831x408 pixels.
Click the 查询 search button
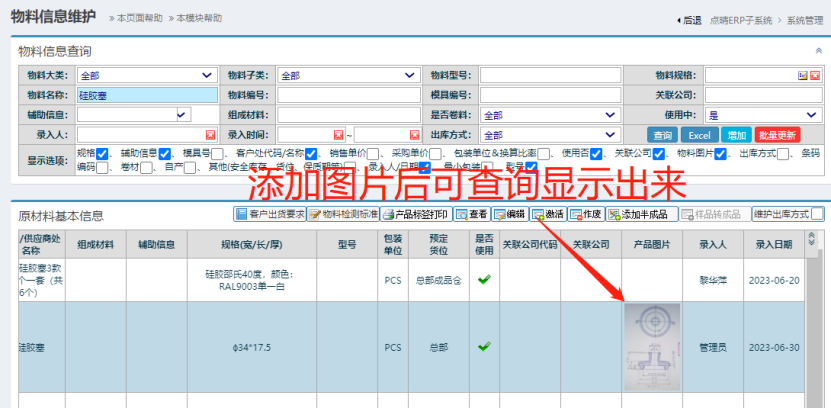pos(662,134)
